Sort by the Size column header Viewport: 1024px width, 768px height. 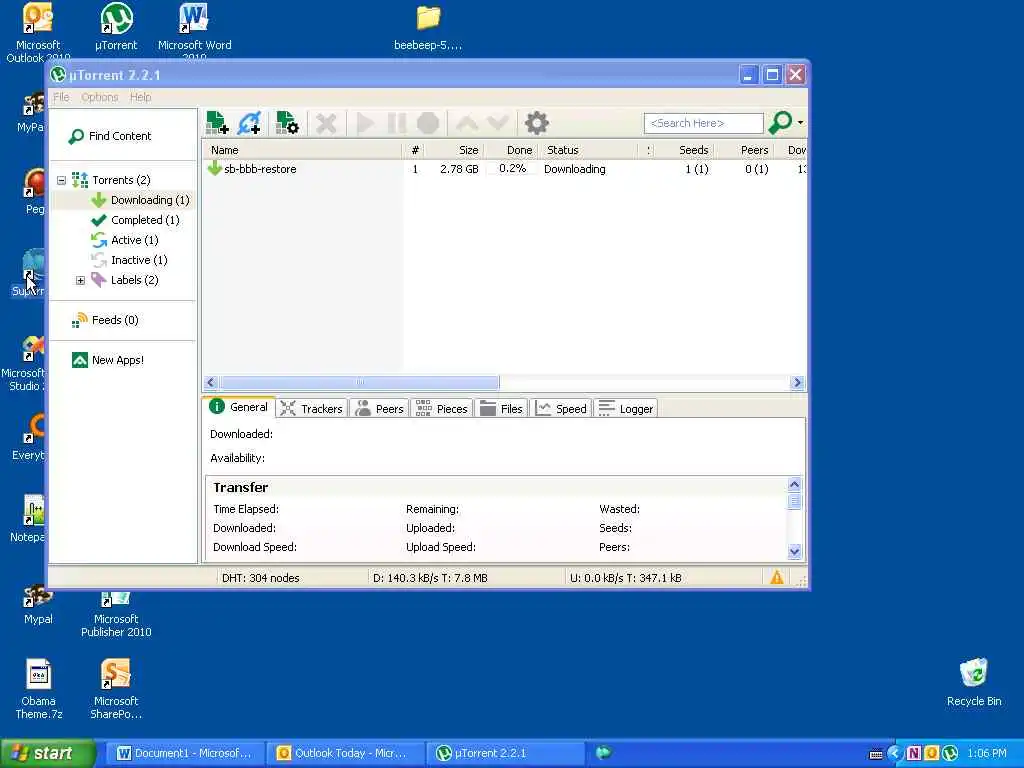(454, 150)
